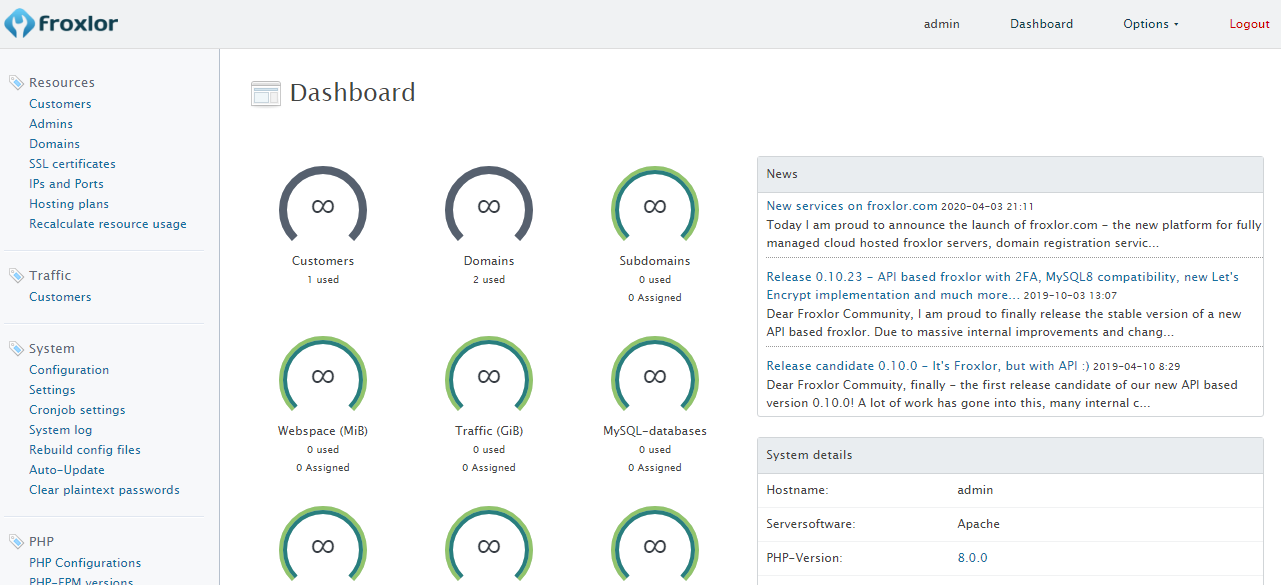1281x585 pixels.
Task: Open Hosting plans in the sidebar
Action: 69,204
